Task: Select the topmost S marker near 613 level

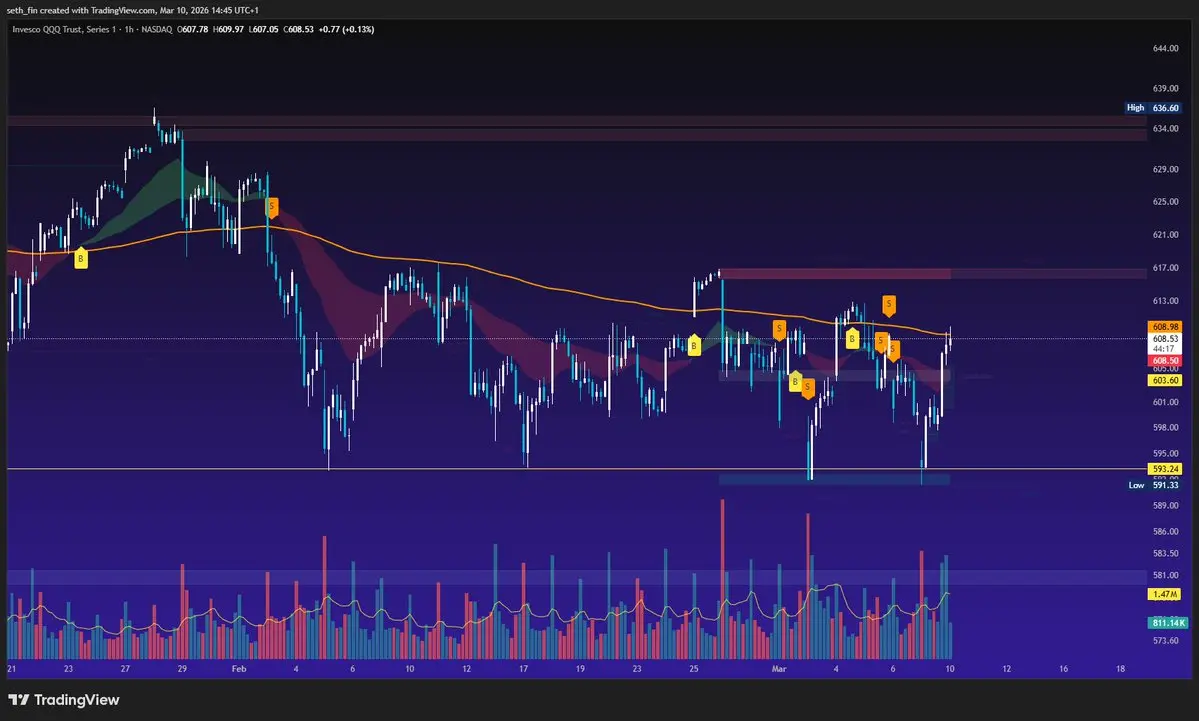Action: click(888, 305)
